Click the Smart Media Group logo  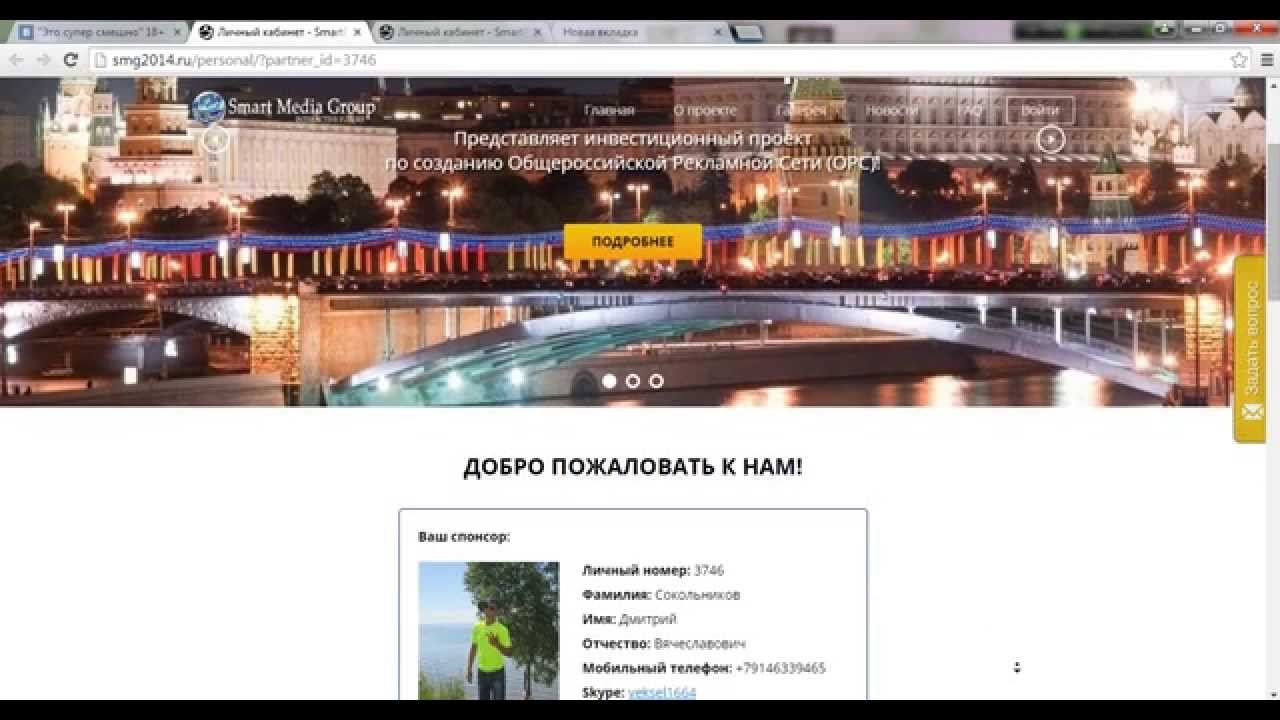284,108
